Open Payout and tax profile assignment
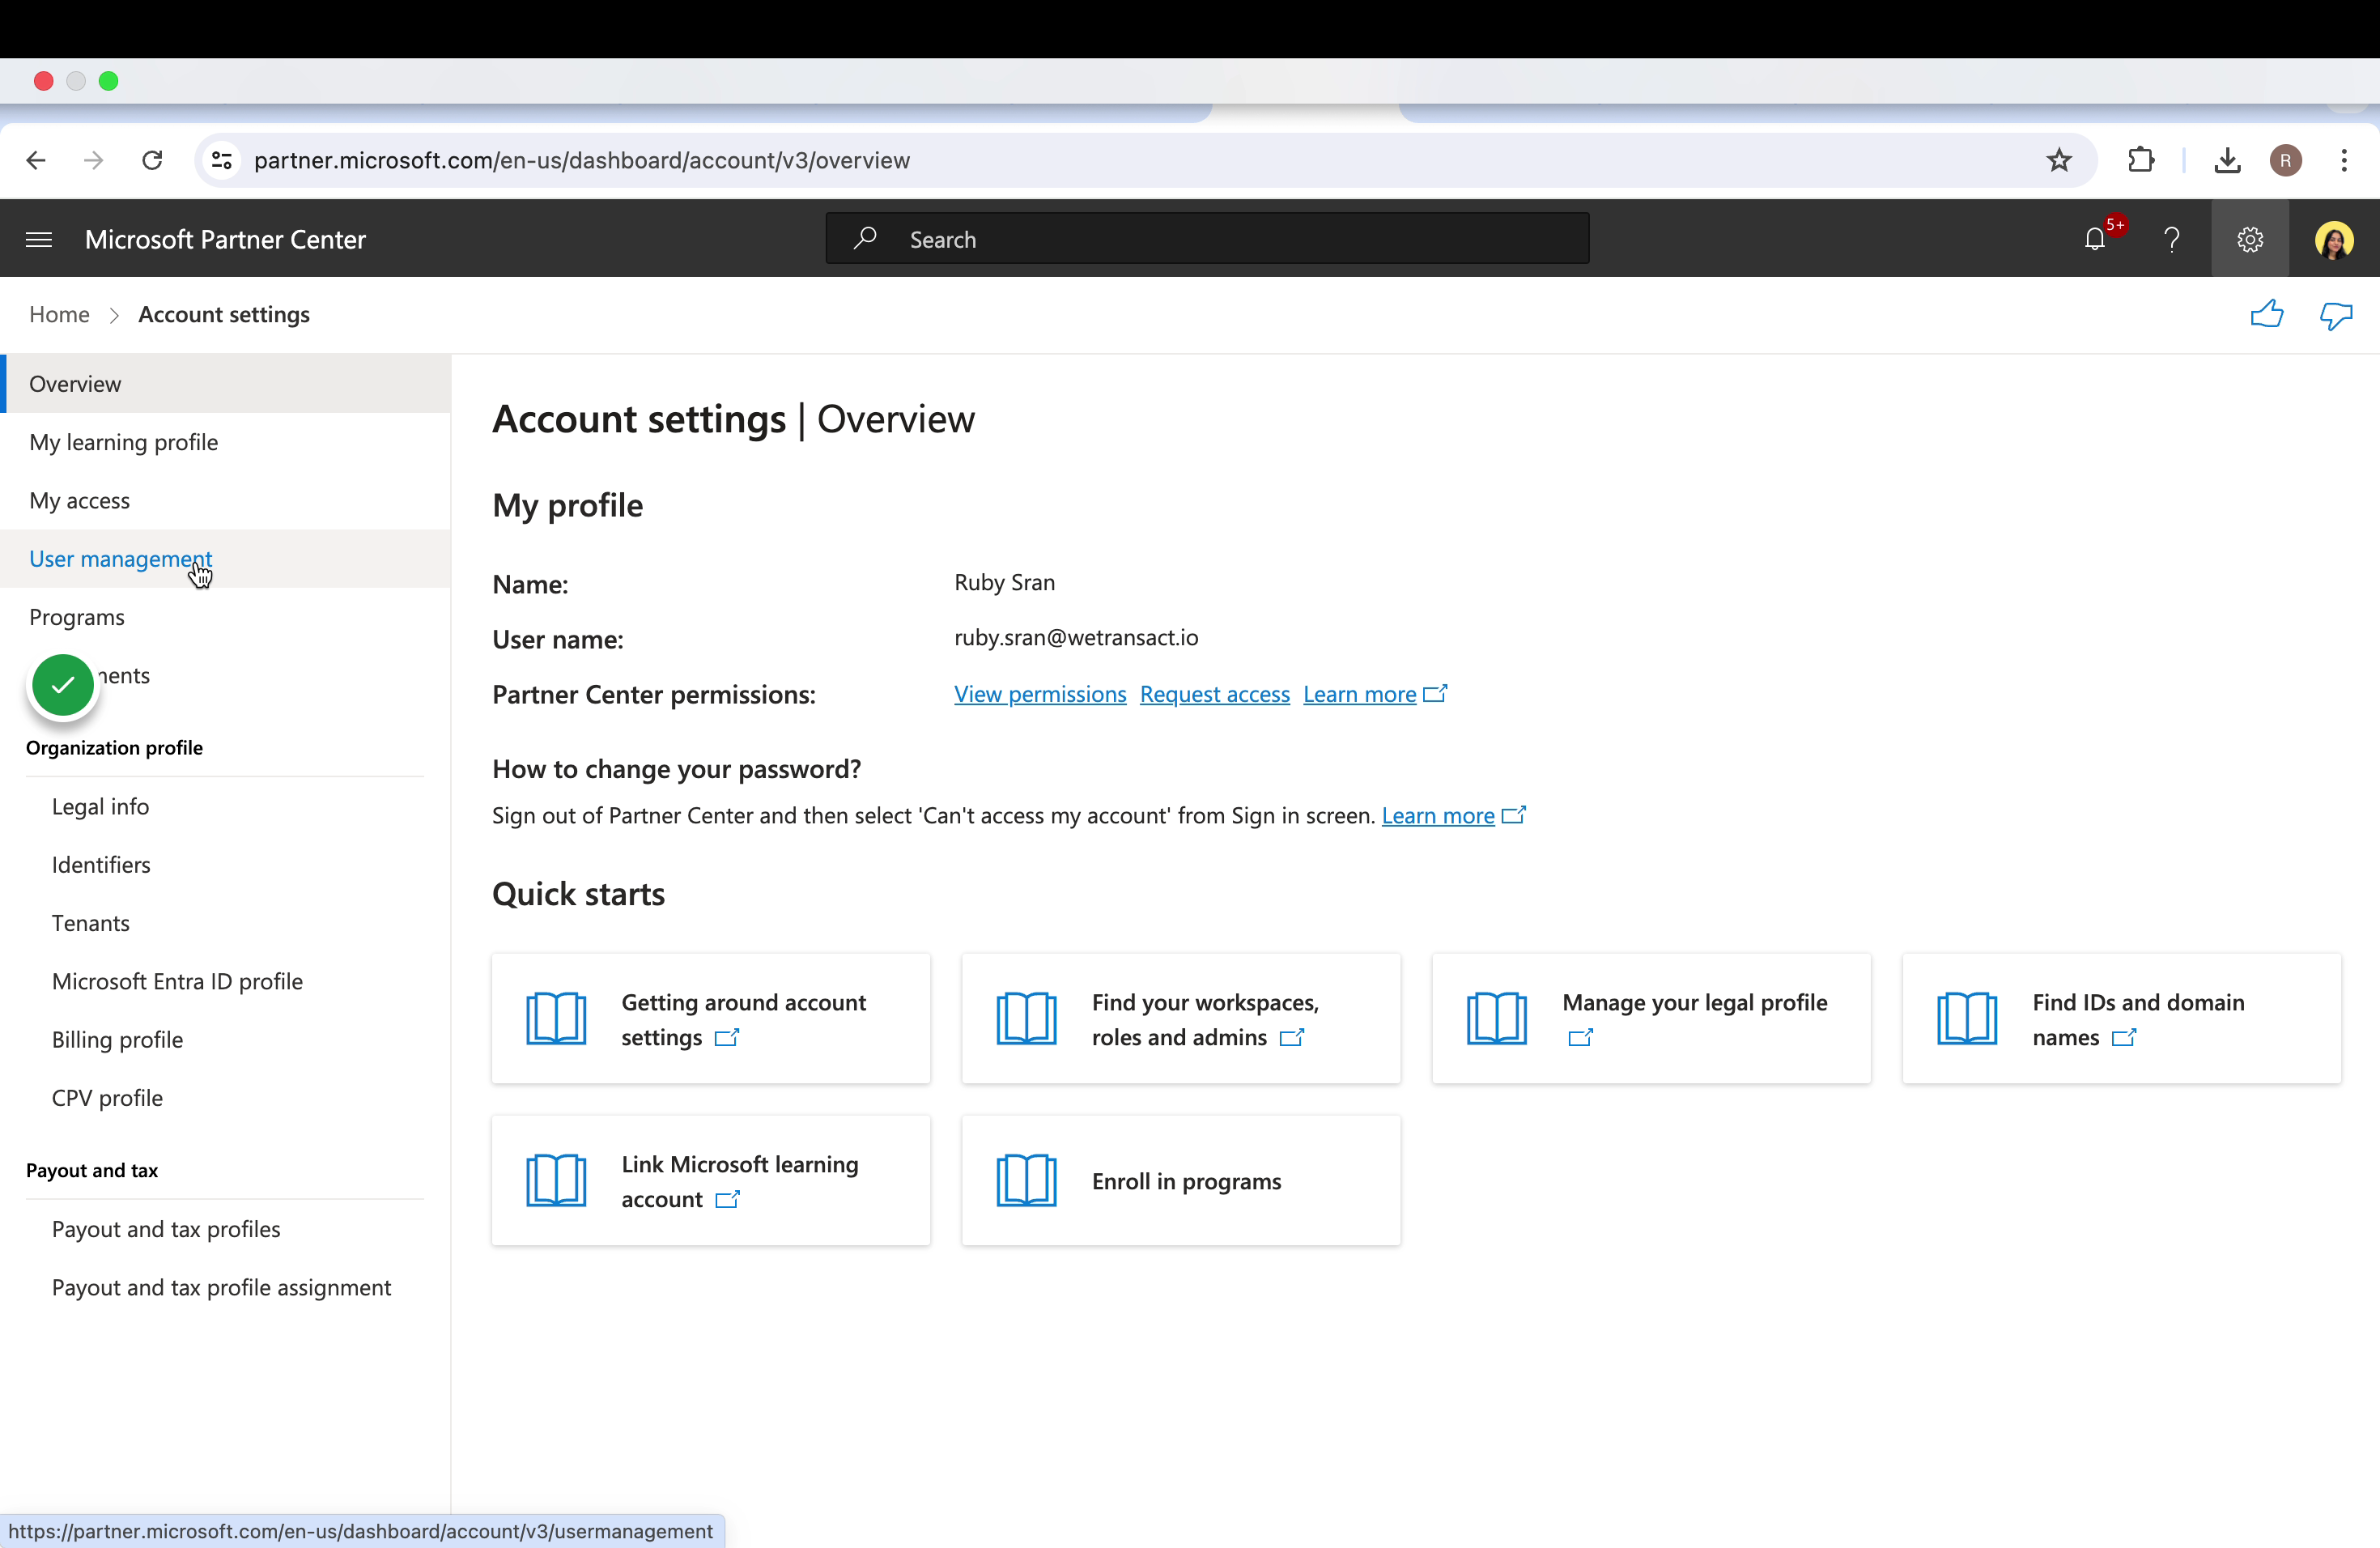This screenshot has height=1548, width=2380. coord(221,1287)
